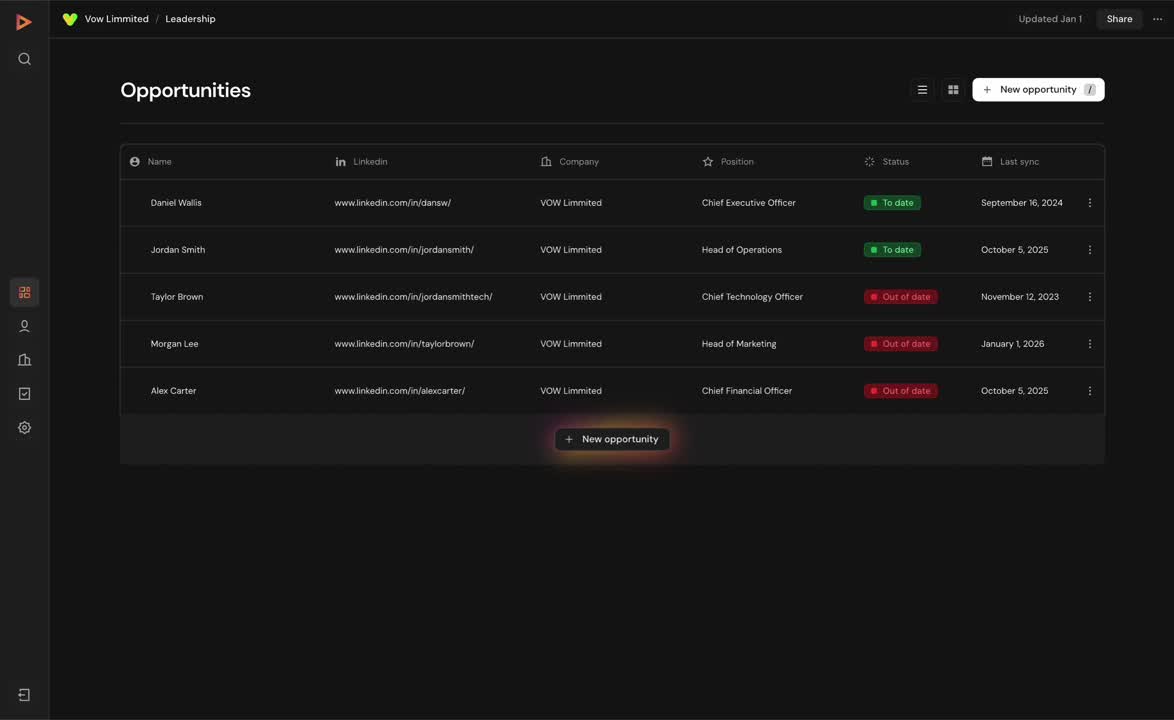Click the 'Out of date' badge for Alex Carter
Image resolution: width=1174 pixels, height=720 pixels.
click(x=900, y=390)
